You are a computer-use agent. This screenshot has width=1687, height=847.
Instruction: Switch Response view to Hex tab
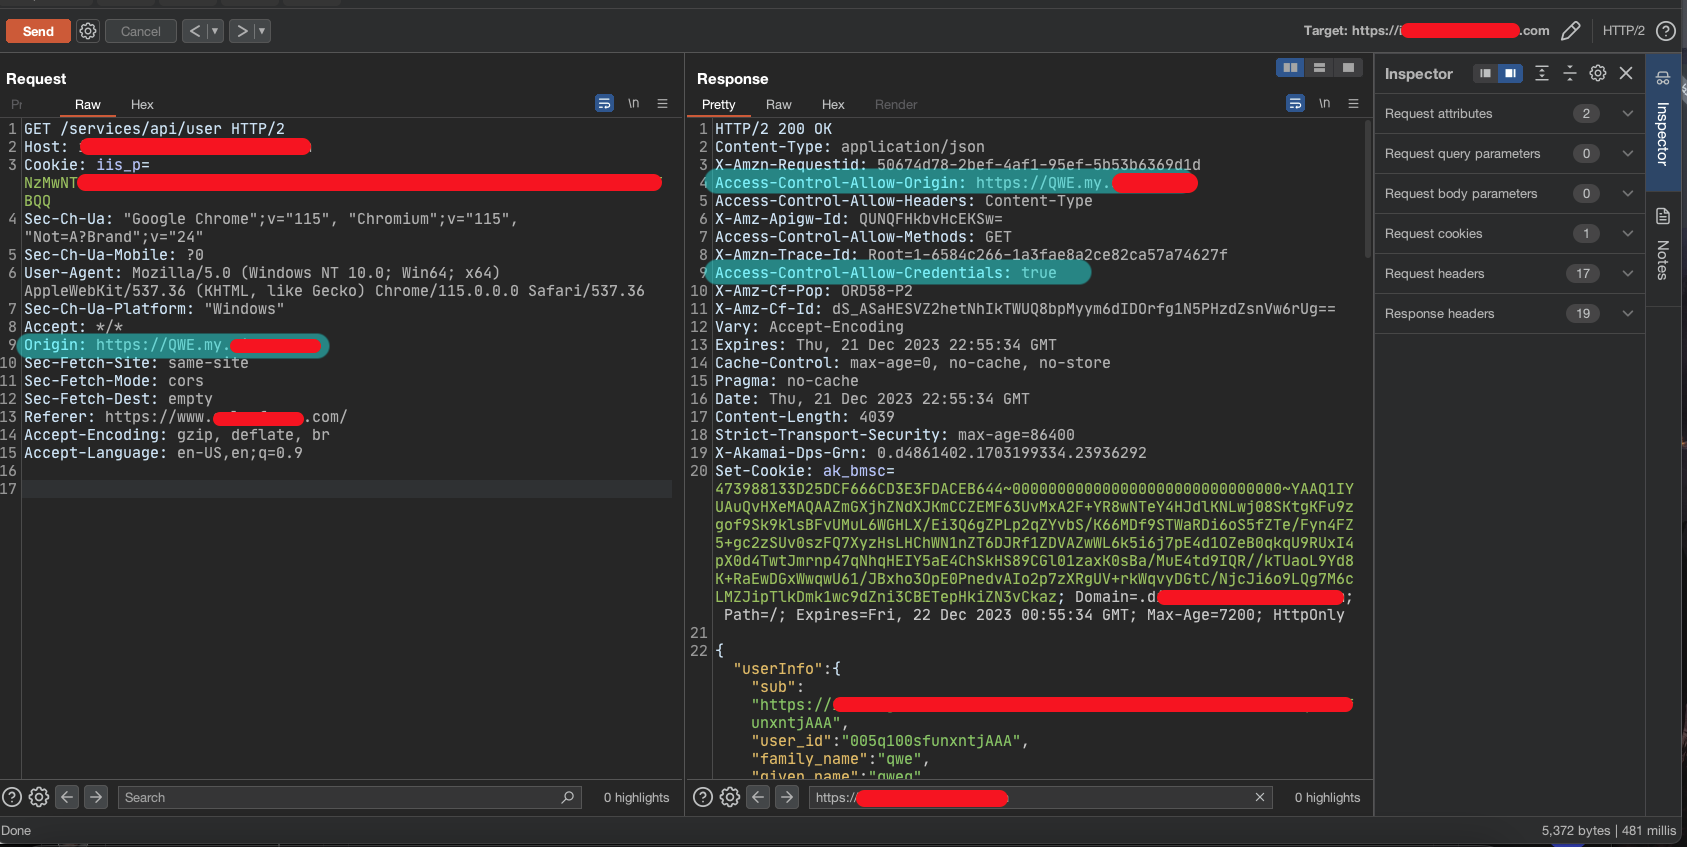(x=833, y=104)
